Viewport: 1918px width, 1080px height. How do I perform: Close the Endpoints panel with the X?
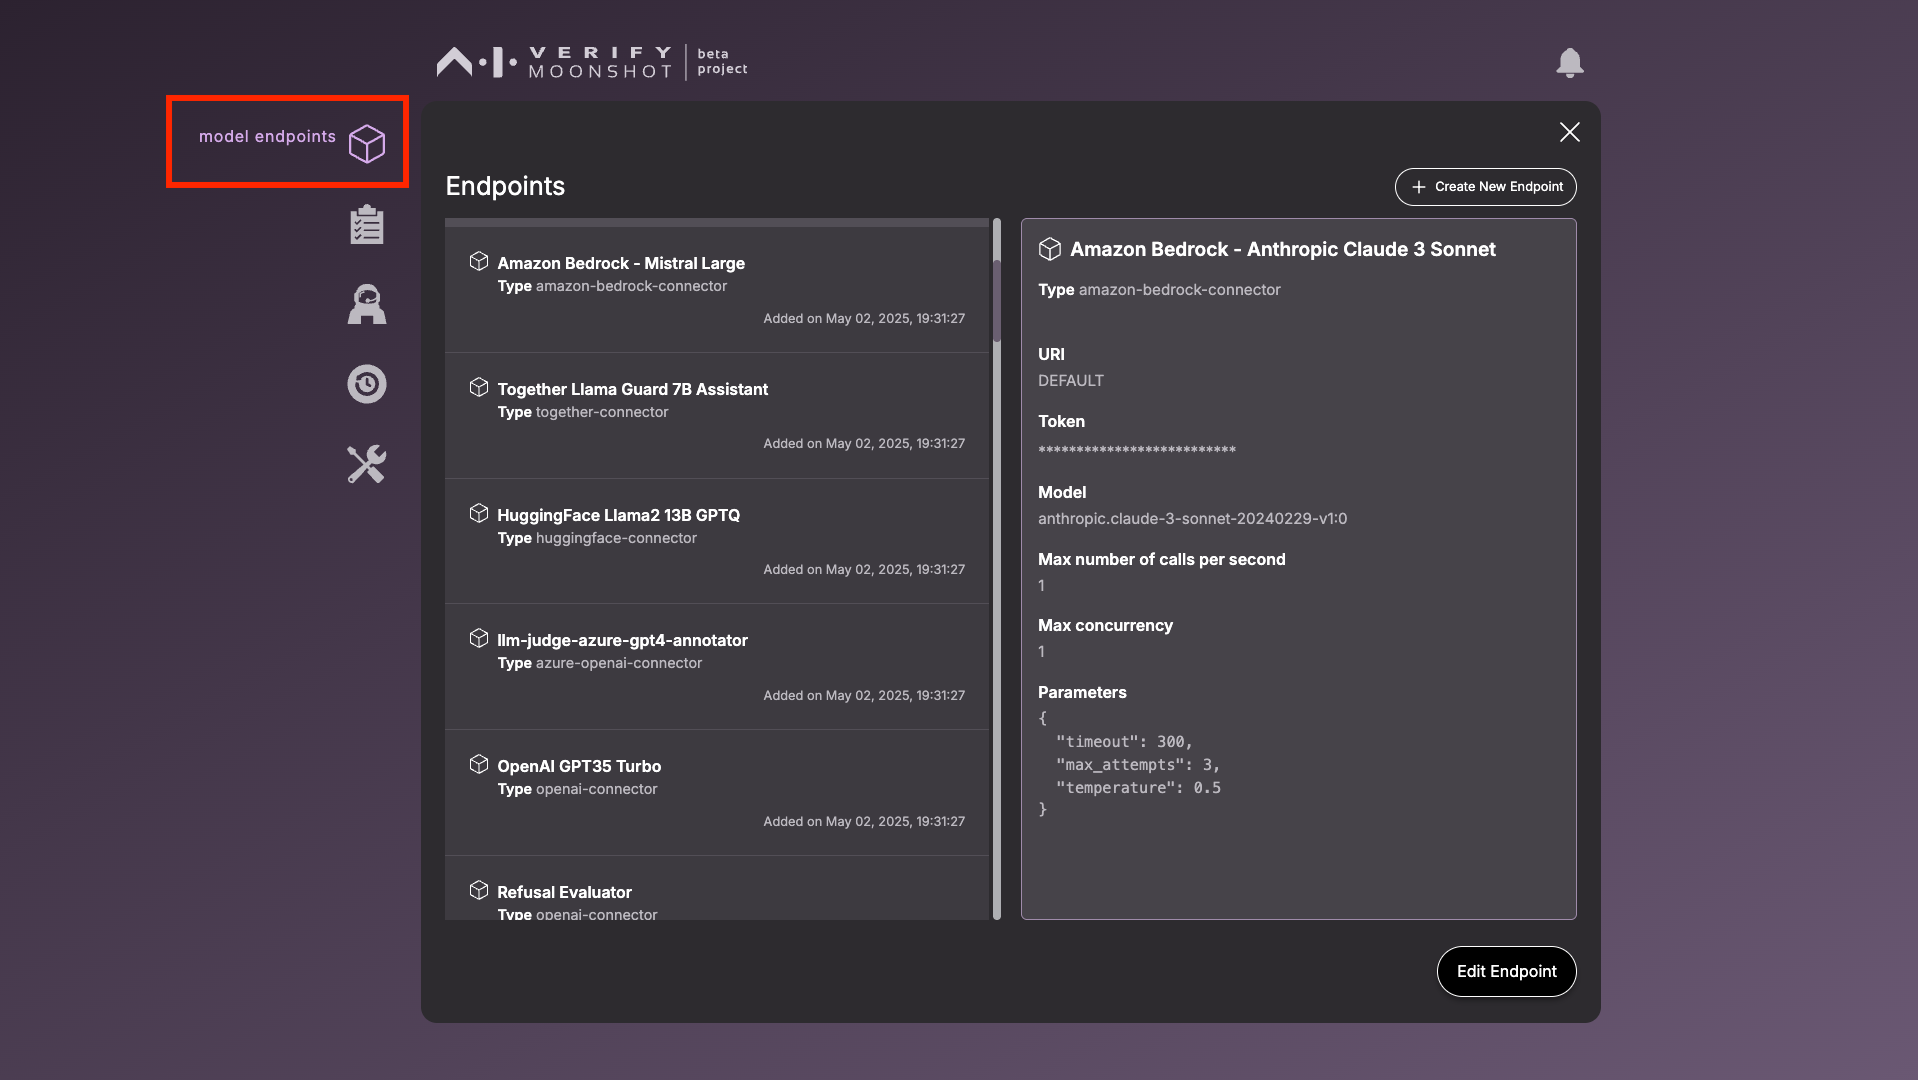(1570, 132)
